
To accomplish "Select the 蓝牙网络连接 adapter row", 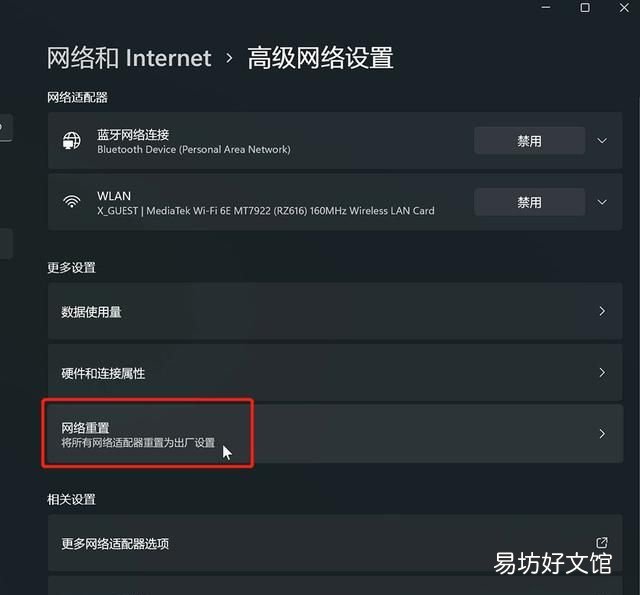I will tap(335, 141).
